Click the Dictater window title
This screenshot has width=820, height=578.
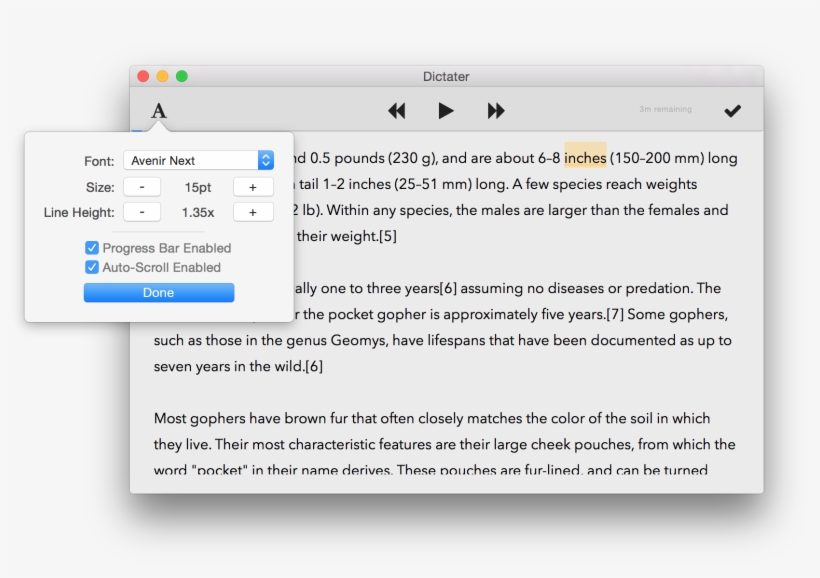pos(446,77)
